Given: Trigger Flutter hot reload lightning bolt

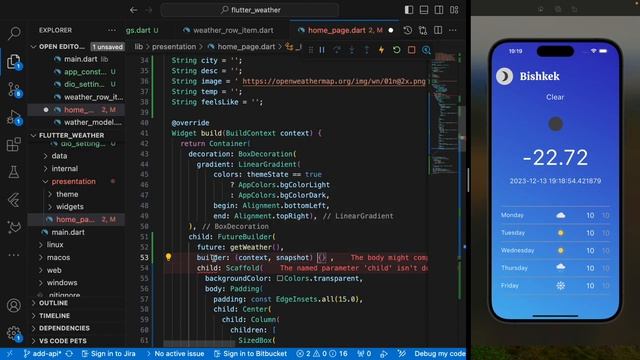Looking at the screenshot, I should [x=381, y=50].
